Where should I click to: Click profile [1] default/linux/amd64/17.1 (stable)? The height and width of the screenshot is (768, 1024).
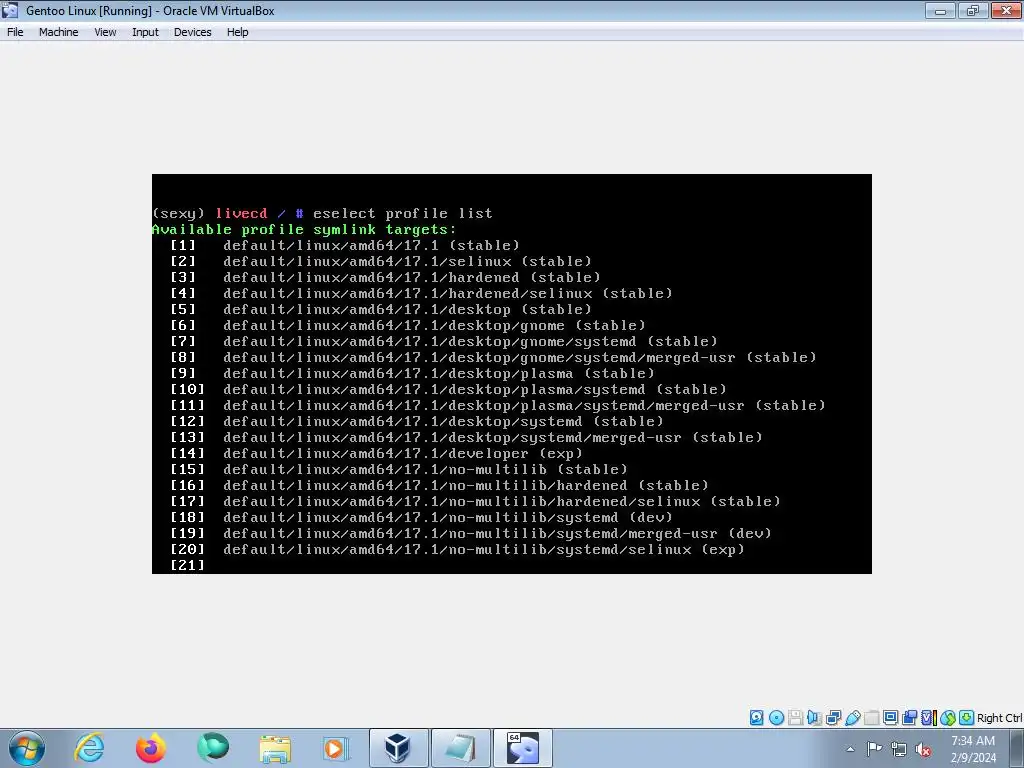(x=345, y=246)
